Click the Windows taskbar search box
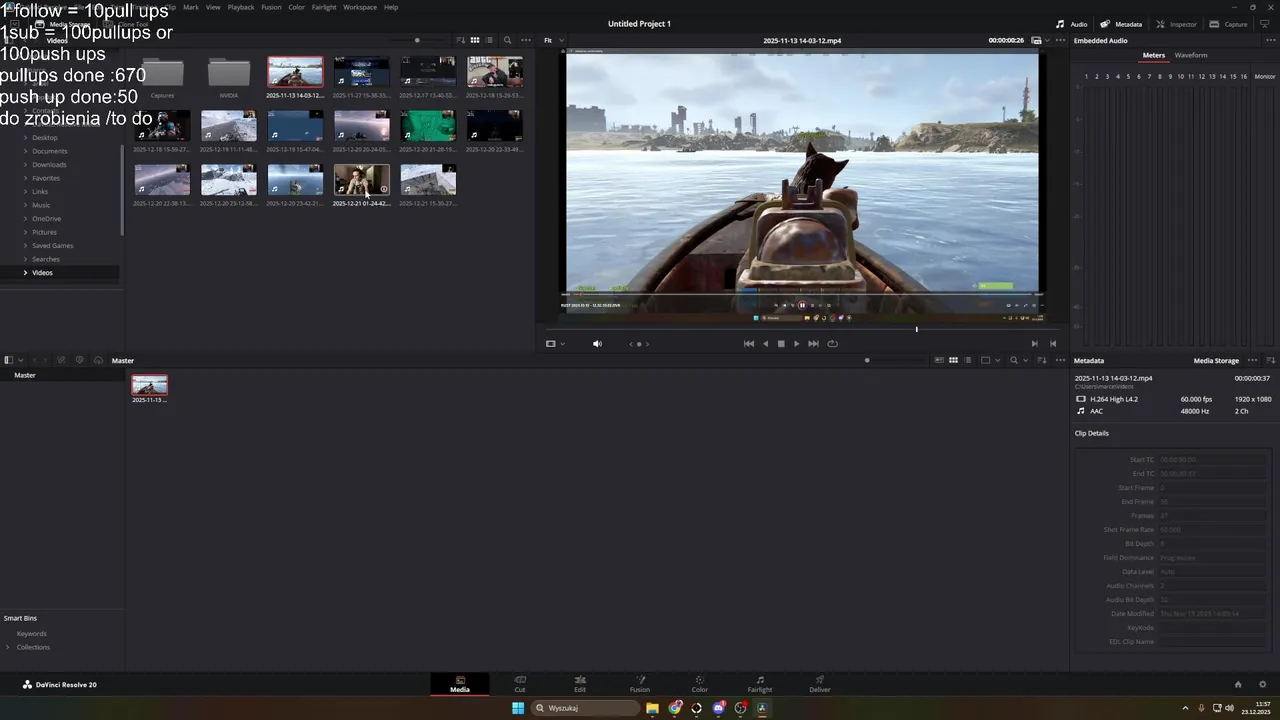This screenshot has height=720, width=1280. point(587,708)
